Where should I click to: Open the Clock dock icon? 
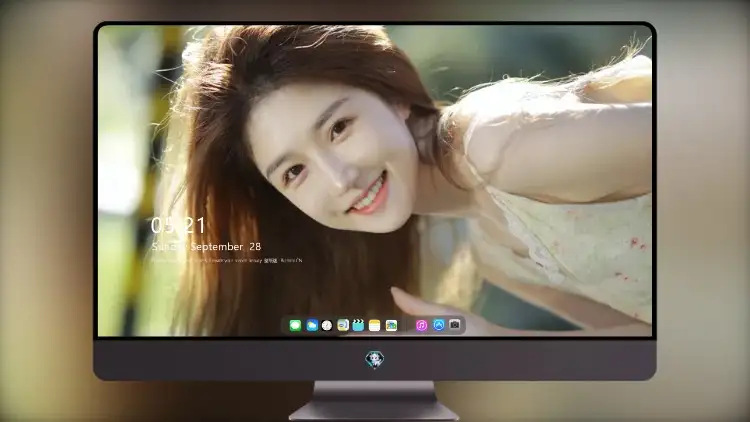point(327,325)
